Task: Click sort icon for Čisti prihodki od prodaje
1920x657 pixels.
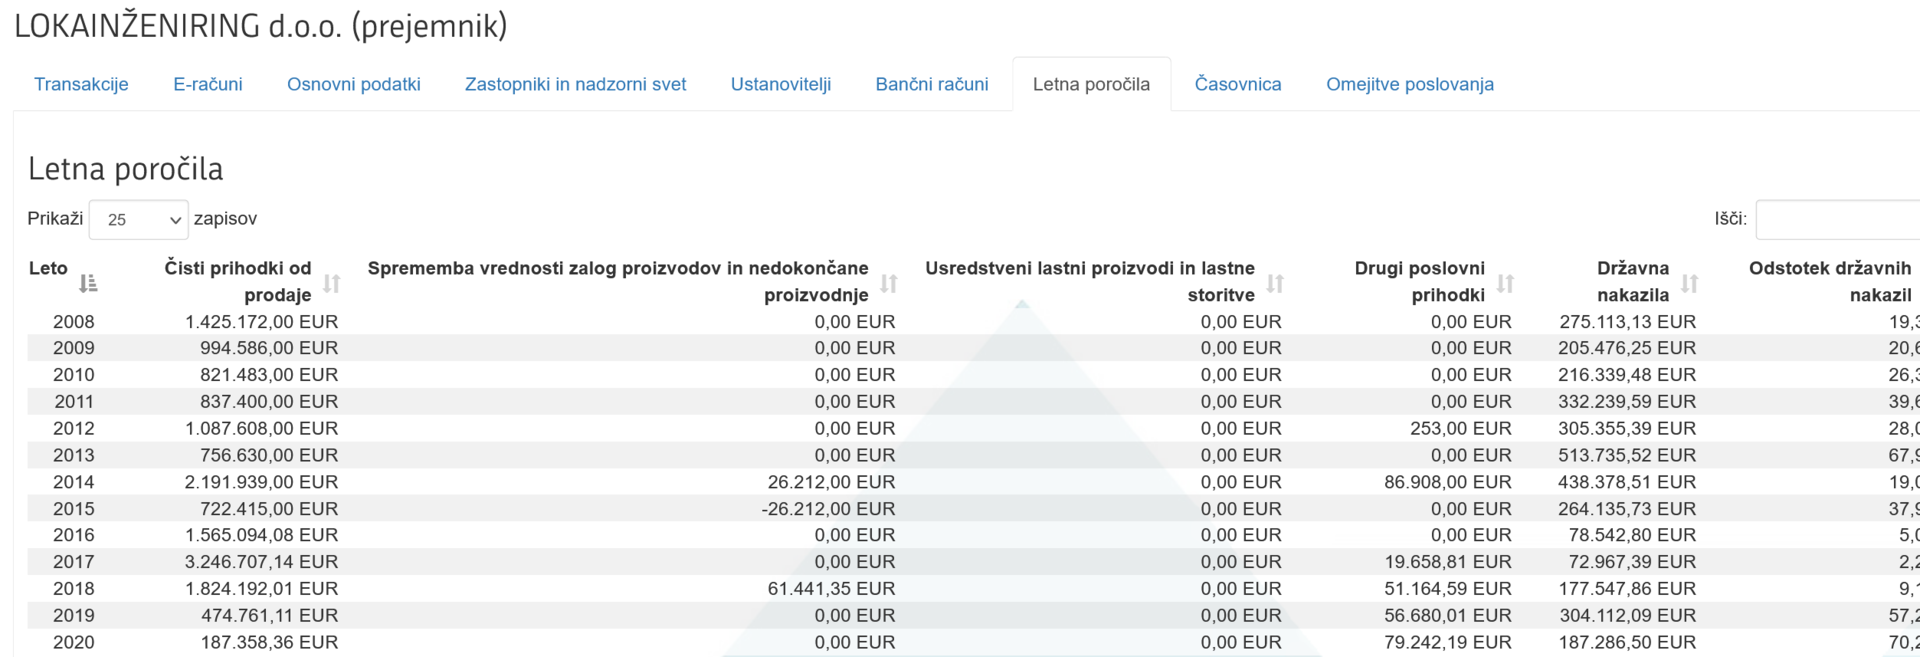Action: click(x=332, y=284)
